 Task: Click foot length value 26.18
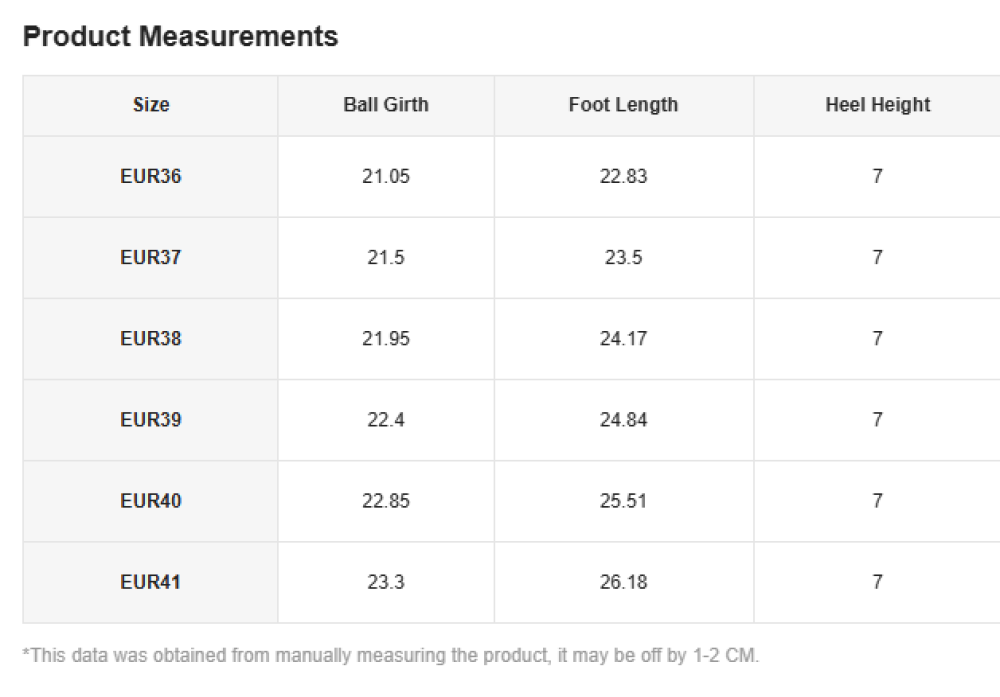tap(623, 582)
